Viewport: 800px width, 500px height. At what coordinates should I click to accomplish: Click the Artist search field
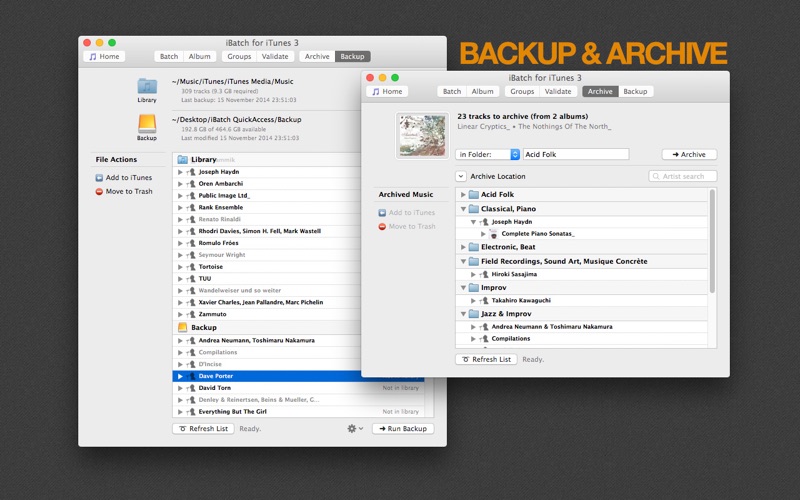(x=683, y=176)
